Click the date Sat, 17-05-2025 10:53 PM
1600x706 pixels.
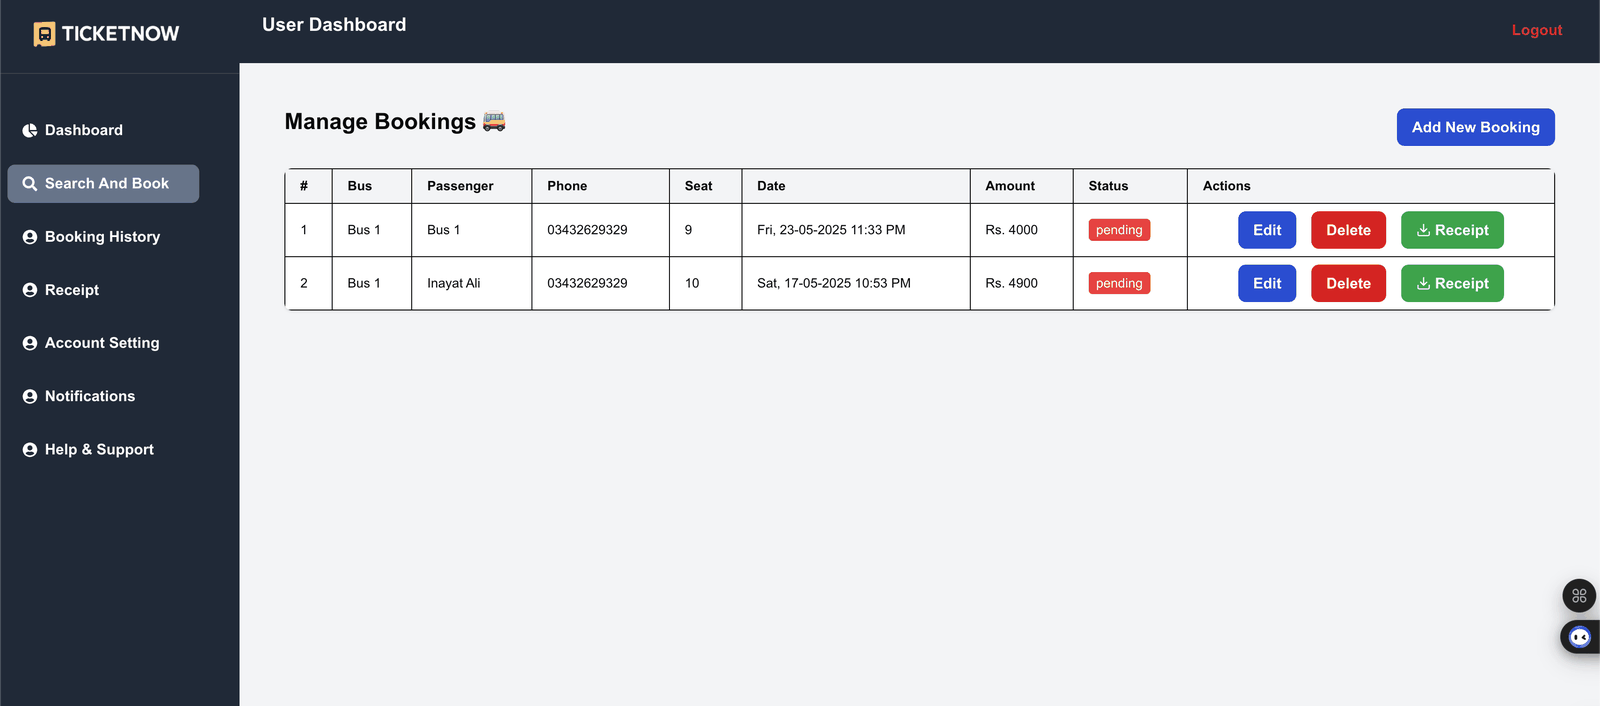point(834,283)
